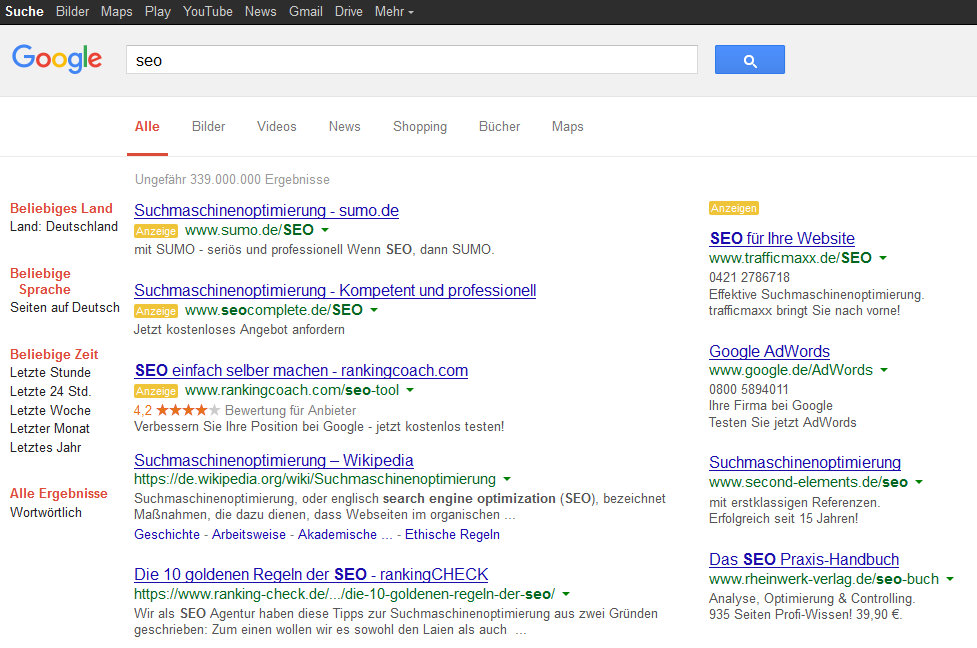This screenshot has height=648, width=977.
Task: Open Das SEO Praxis-Handbuch ad link
Action: 804,560
